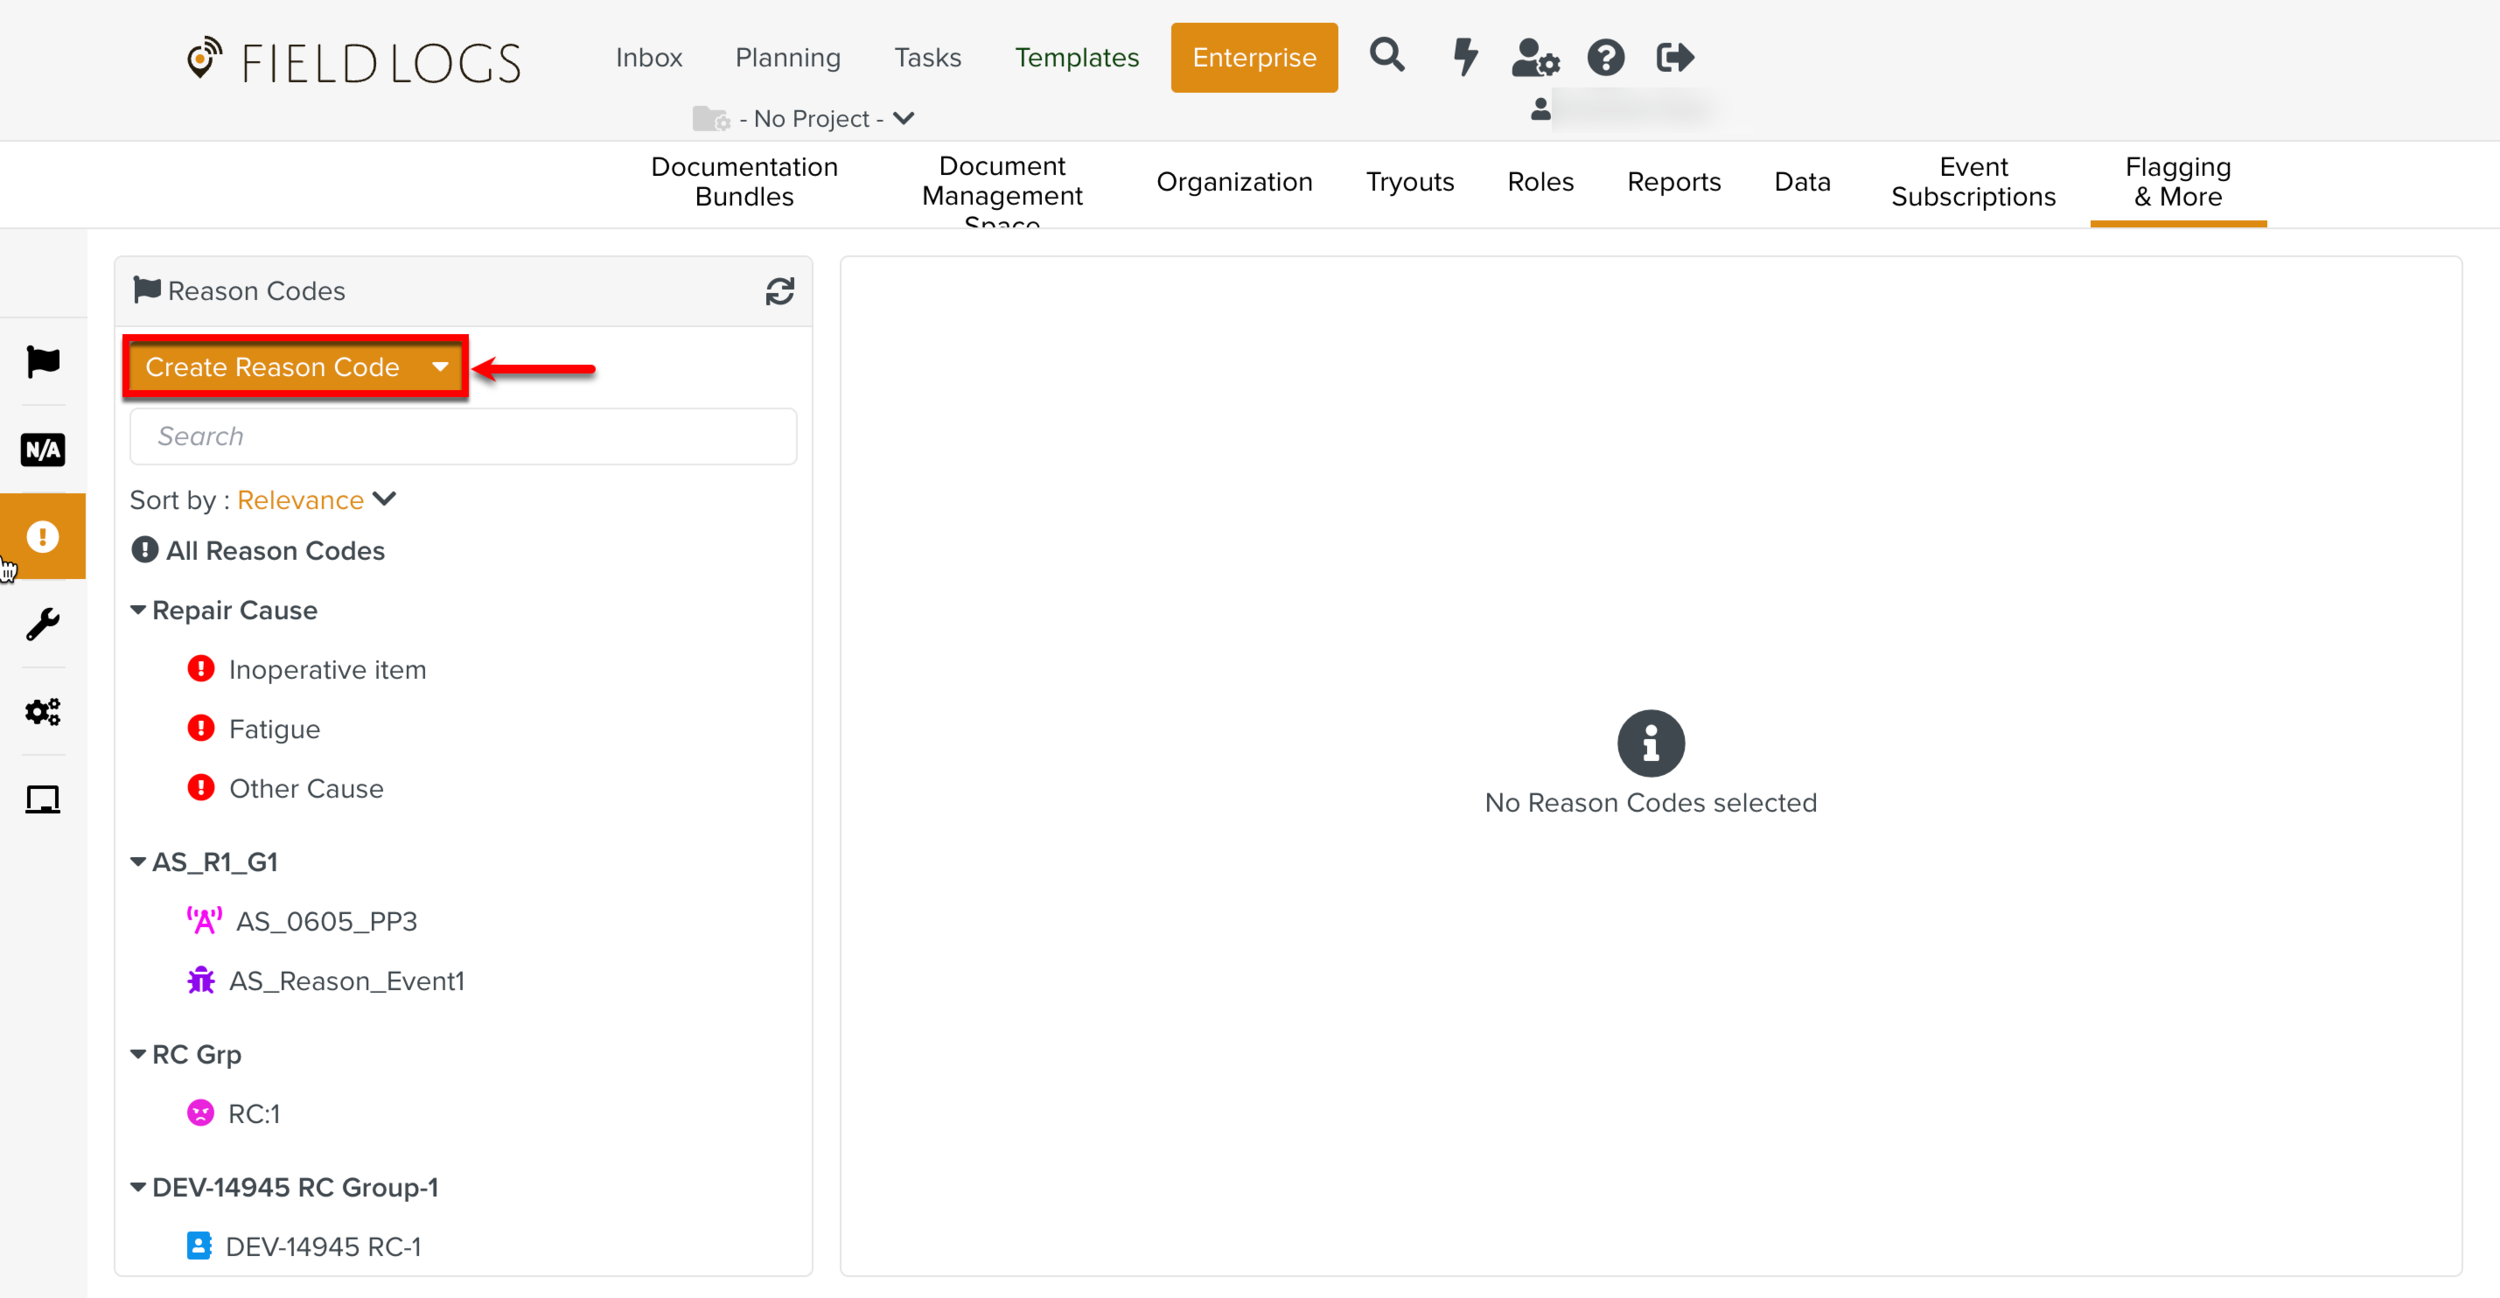
Task: Click the flag icon in left sidebar
Action: click(x=42, y=361)
